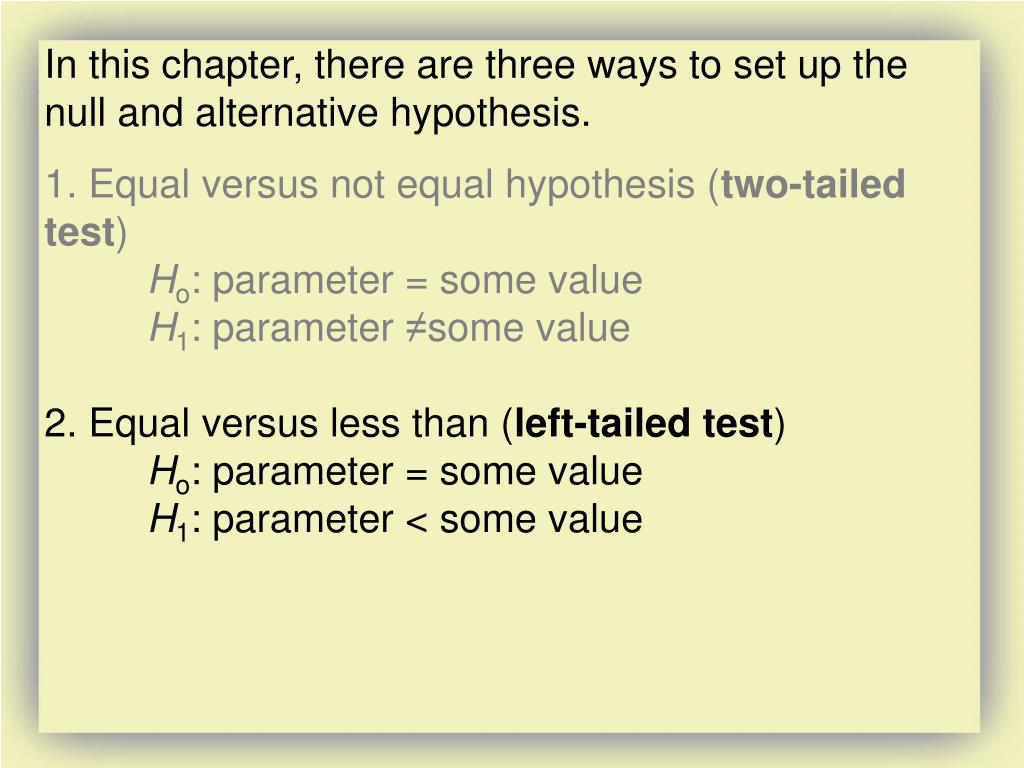Click grayed H0 'parameter = some value' line
Viewport: 1024px width, 768px height.
click(x=396, y=281)
